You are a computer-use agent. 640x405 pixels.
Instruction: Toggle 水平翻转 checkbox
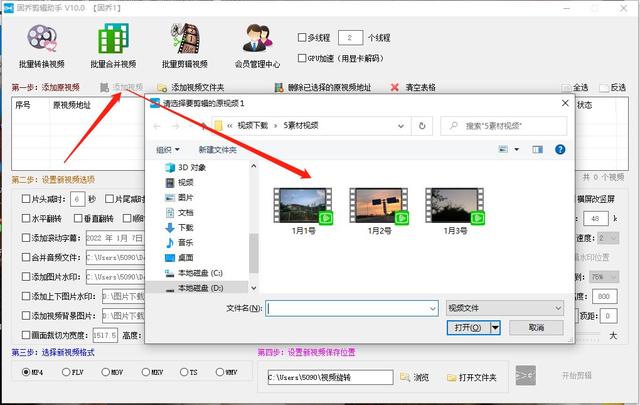(x=26, y=218)
